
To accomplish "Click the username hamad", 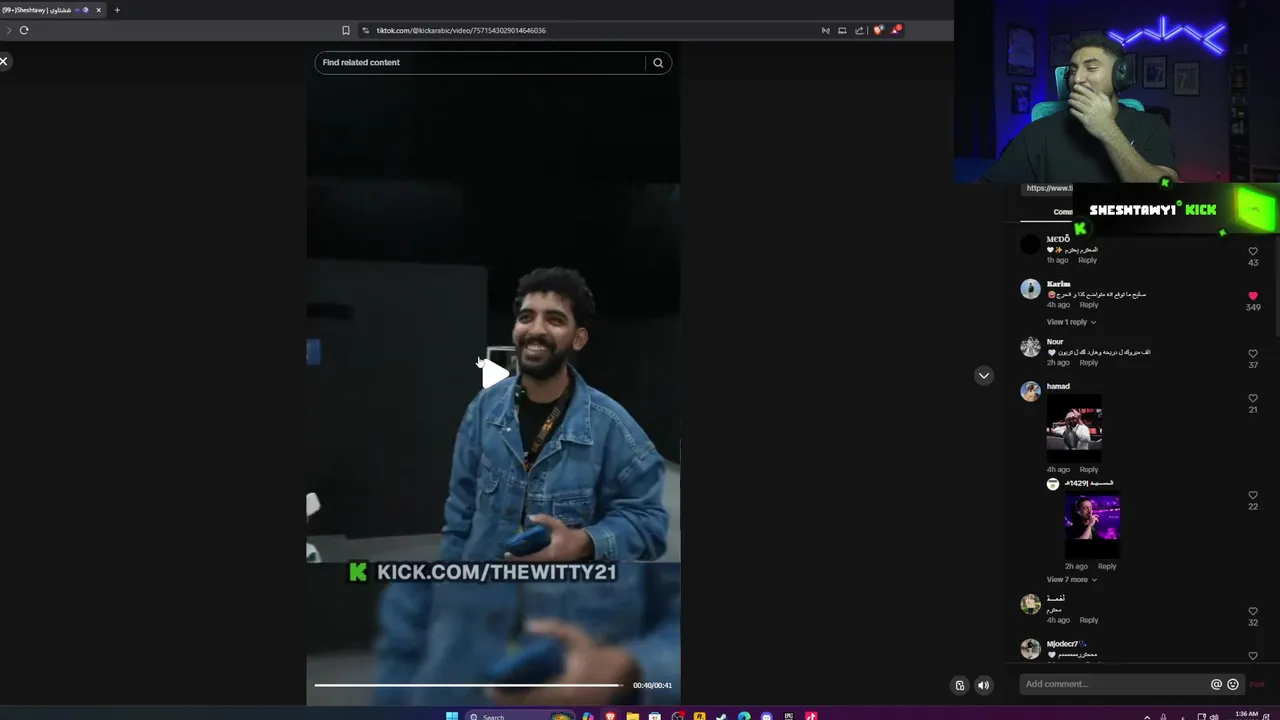I will pos(1058,386).
